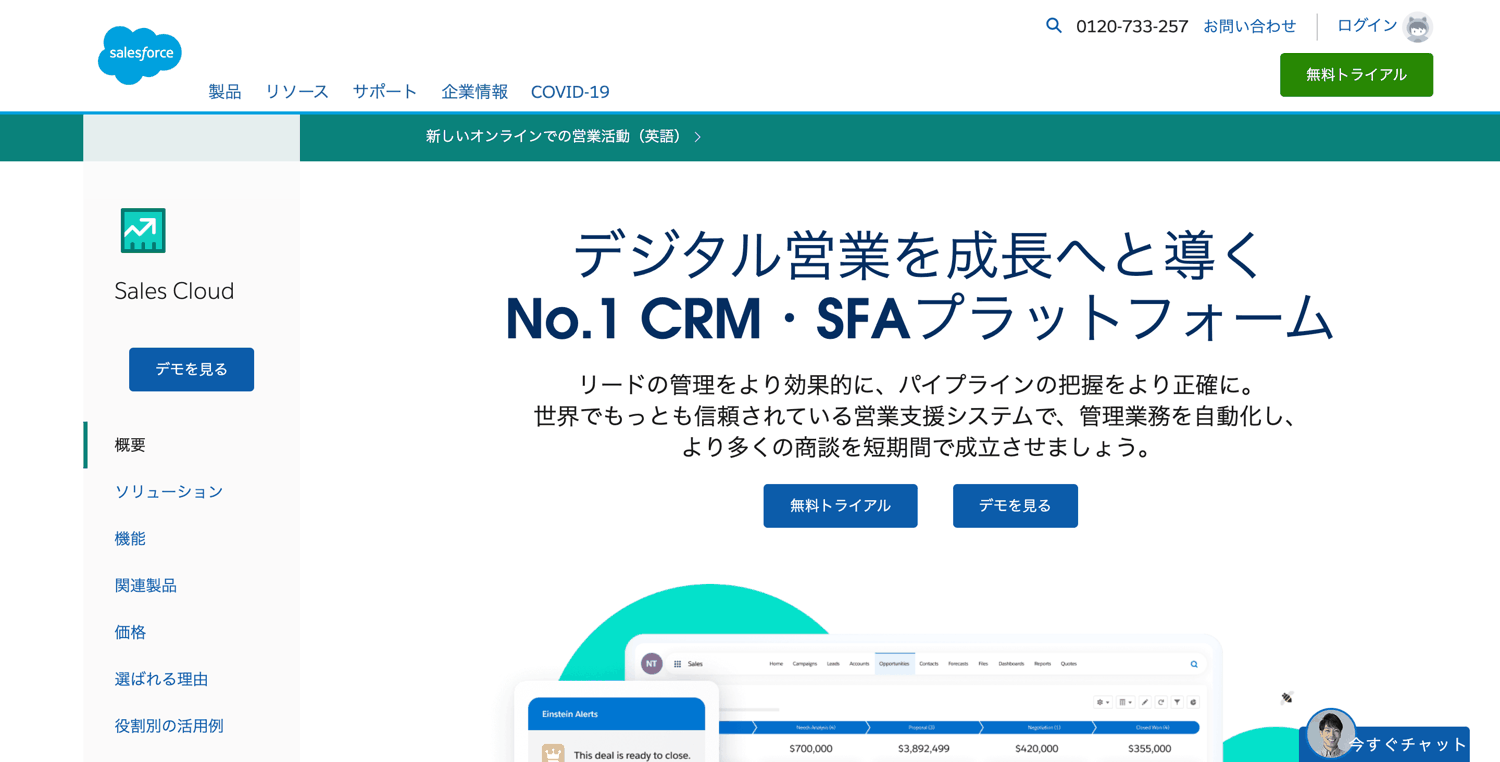Screen dimensions: 1500x762
Task: Open the 企業情報 navigation menu
Action: click(x=475, y=92)
